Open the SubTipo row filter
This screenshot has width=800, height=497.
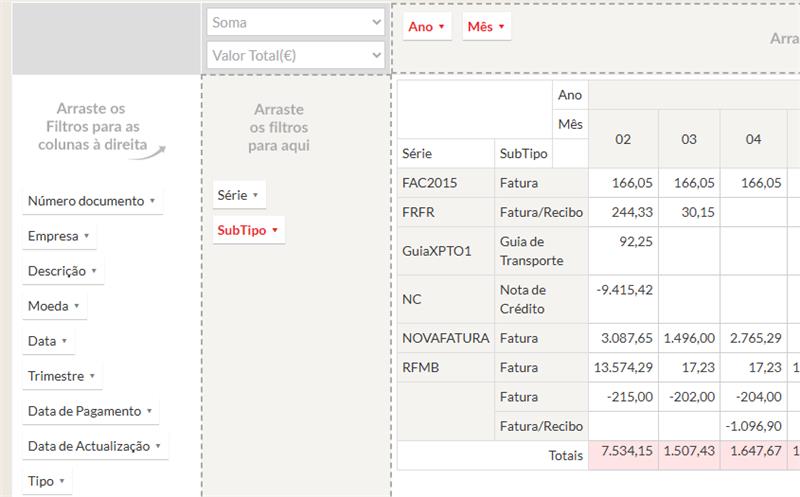pyautogui.click(x=248, y=230)
